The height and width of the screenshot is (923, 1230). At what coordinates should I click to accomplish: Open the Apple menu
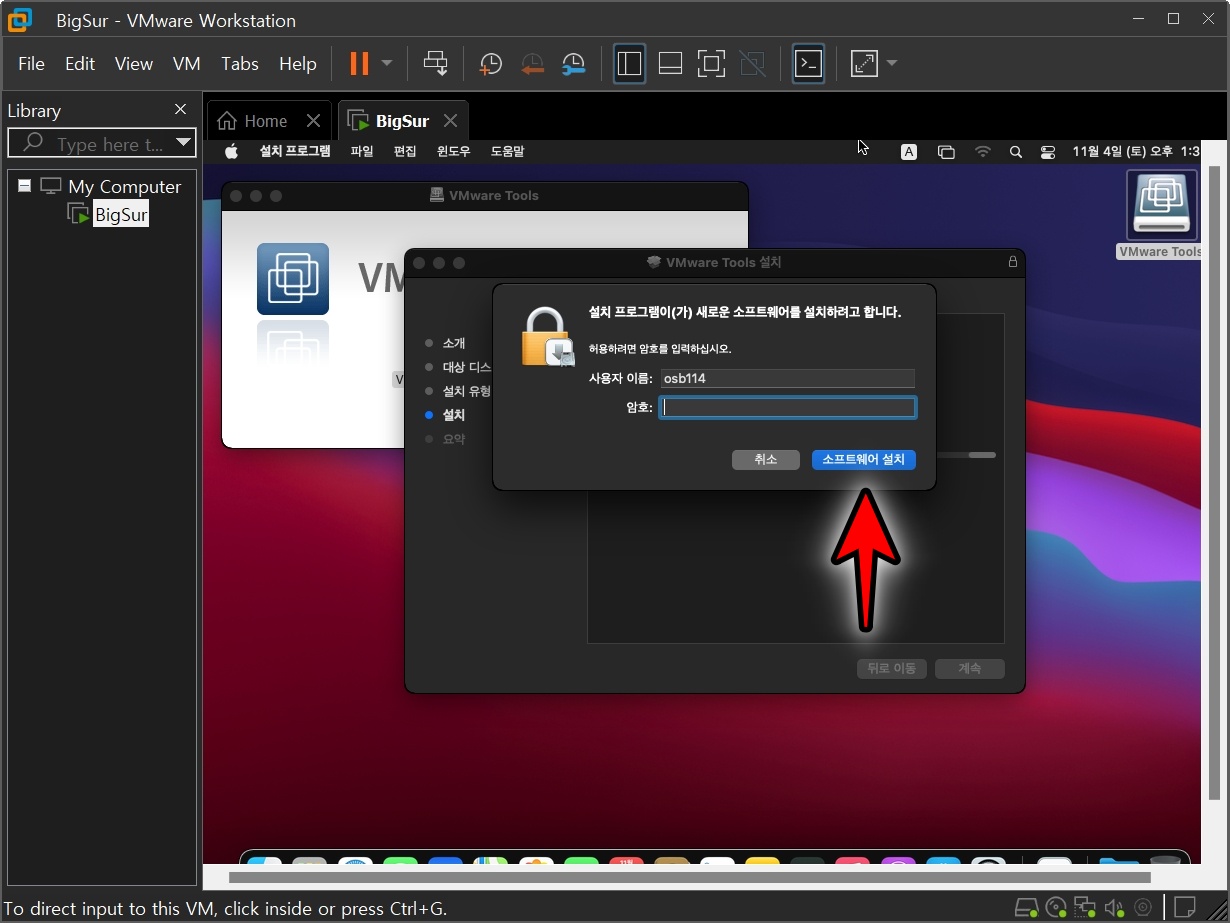(232, 151)
